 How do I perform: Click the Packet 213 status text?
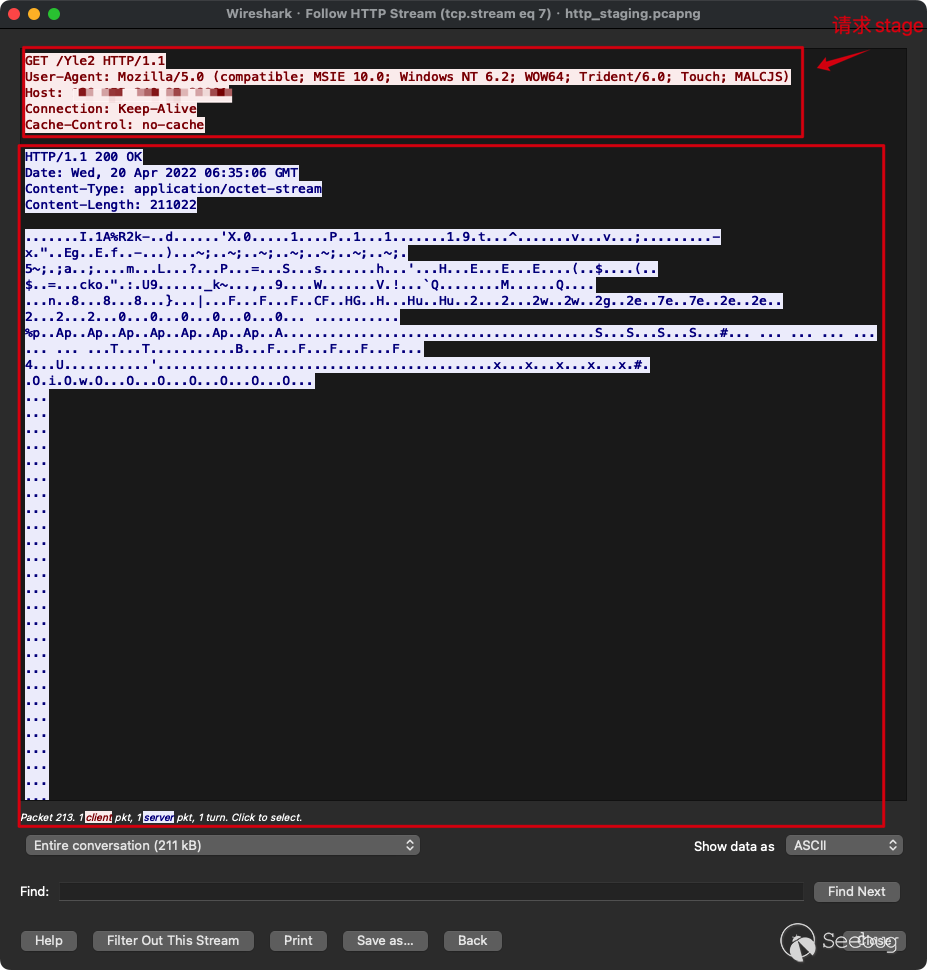pyautogui.click(x=162, y=817)
